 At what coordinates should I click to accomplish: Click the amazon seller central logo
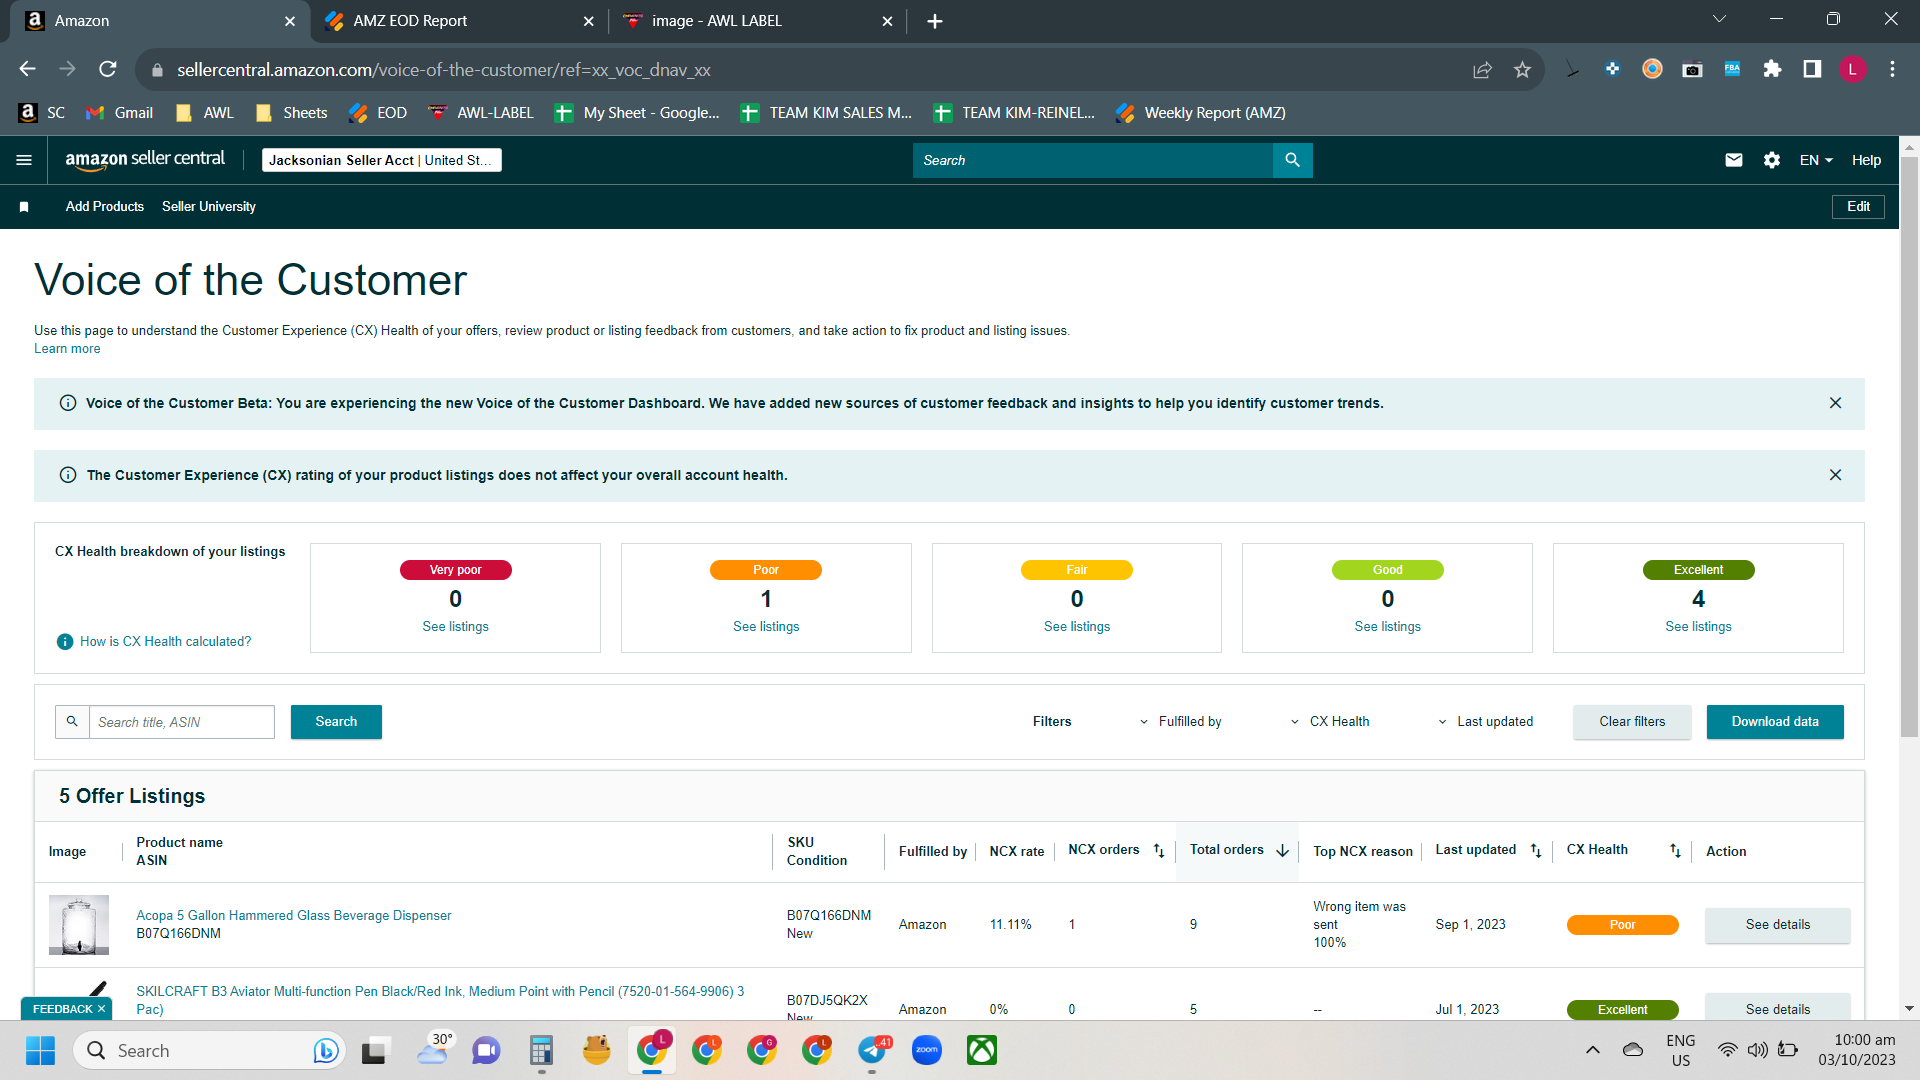145,160
